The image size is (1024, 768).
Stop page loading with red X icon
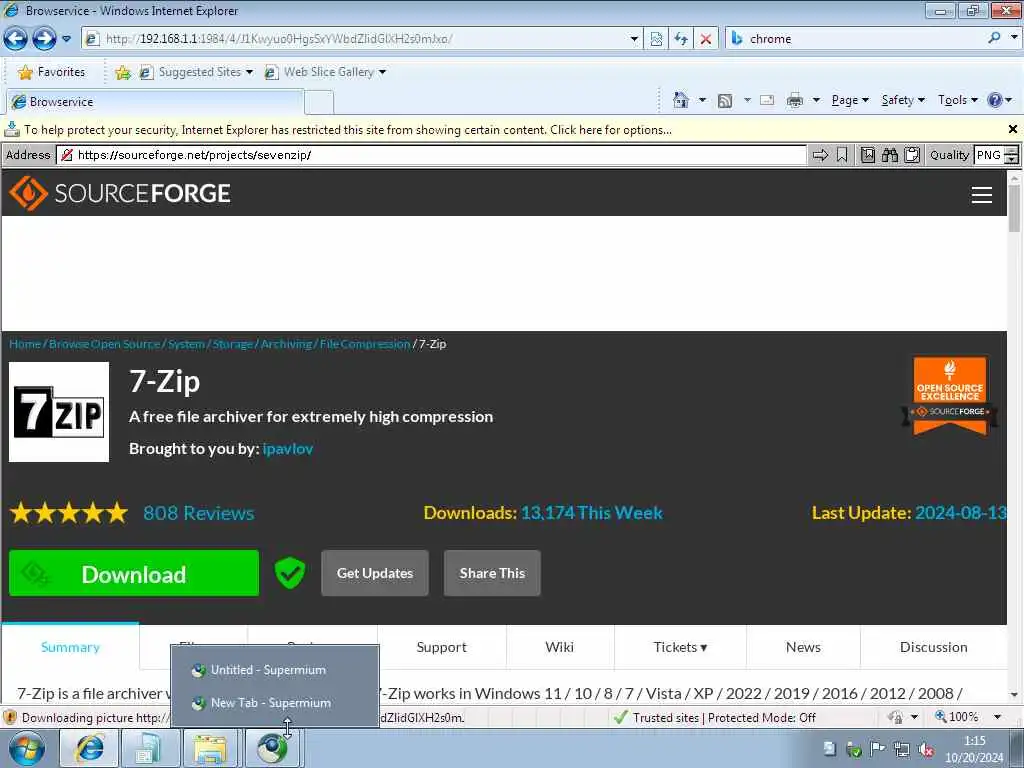coord(705,39)
